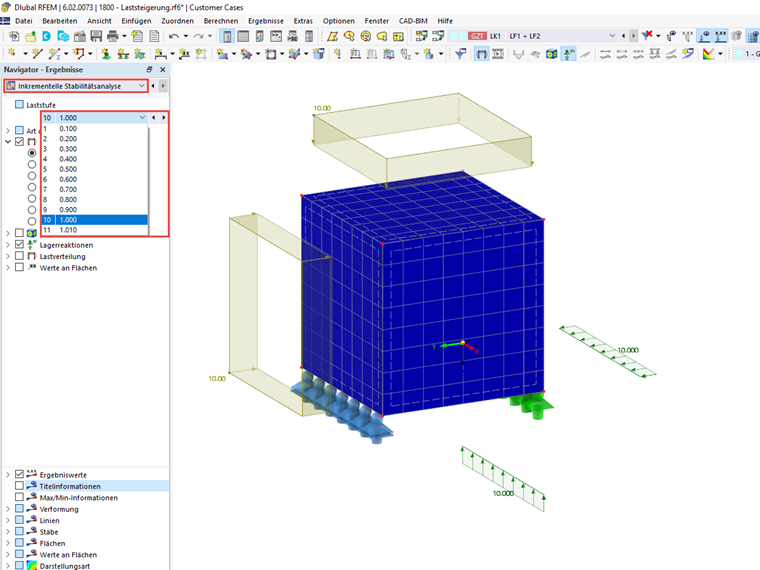Enable the Lastverteilung checkbox
The width and height of the screenshot is (760, 570).
click(x=19, y=255)
